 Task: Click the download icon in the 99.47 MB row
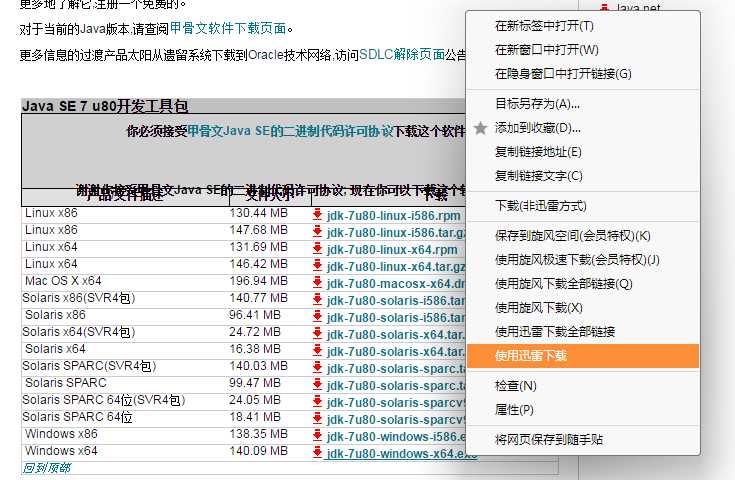click(317, 384)
